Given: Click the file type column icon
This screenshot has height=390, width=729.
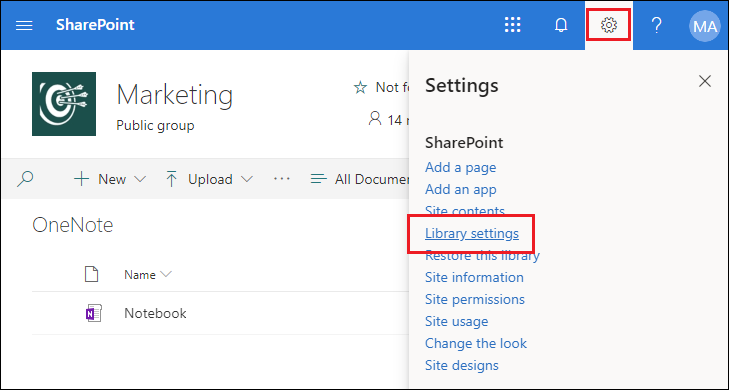Looking at the screenshot, I should point(92,274).
